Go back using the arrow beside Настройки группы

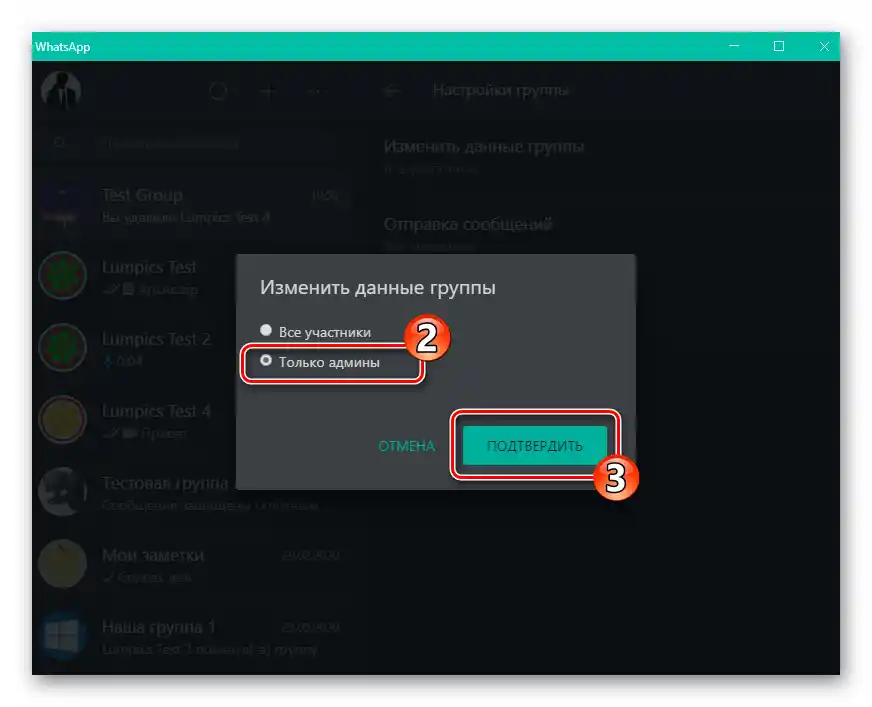392,91
